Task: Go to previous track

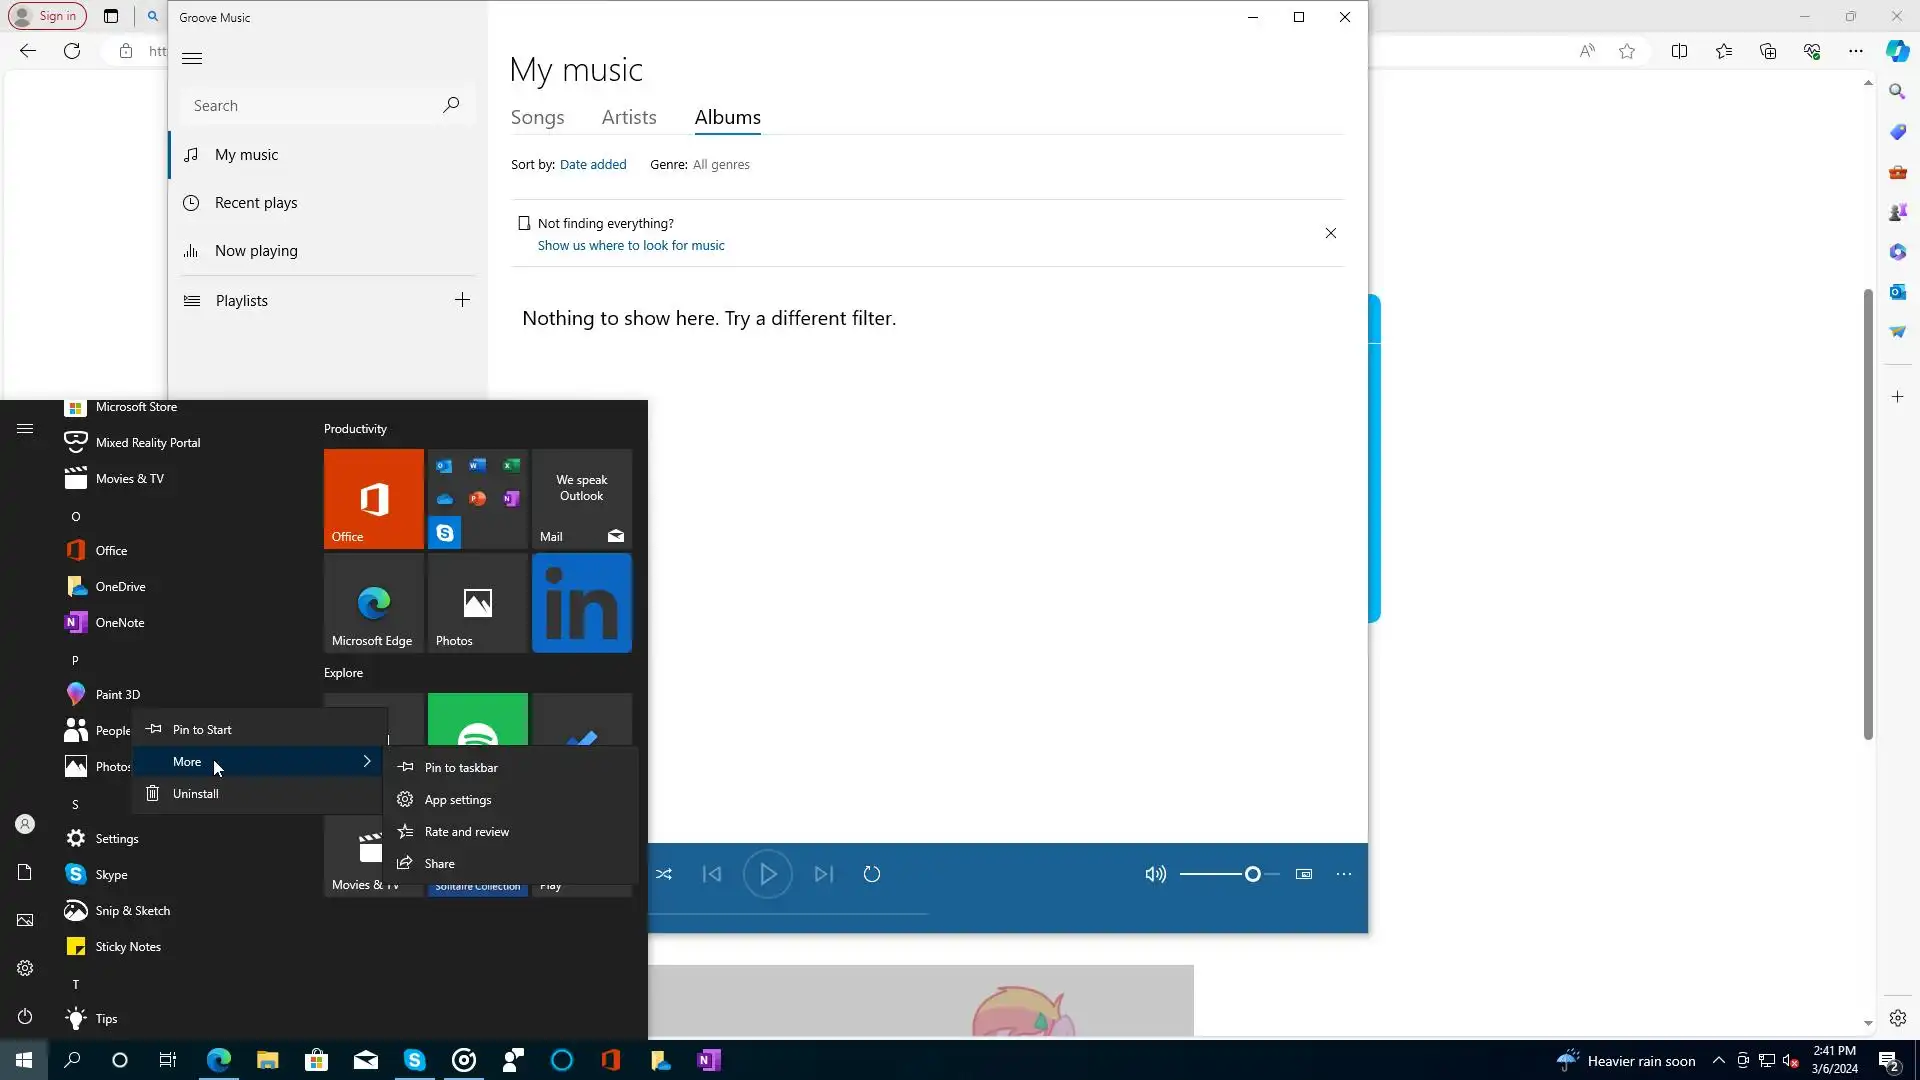Action: (712, 874)
